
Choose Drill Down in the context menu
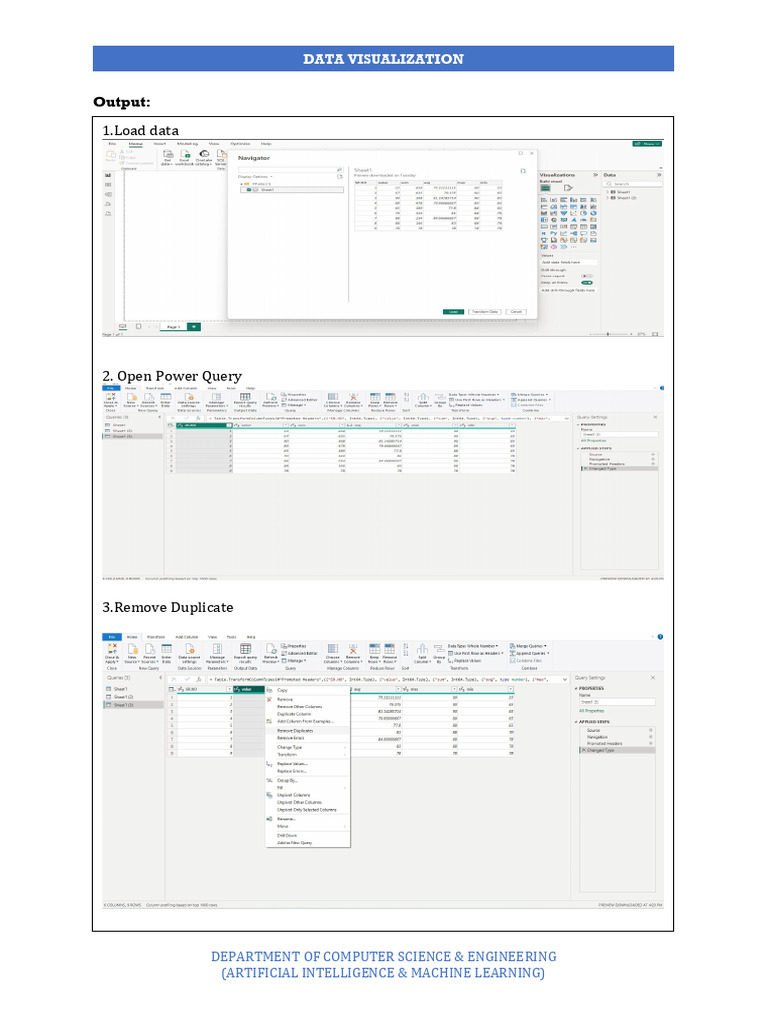pos(287,835)
